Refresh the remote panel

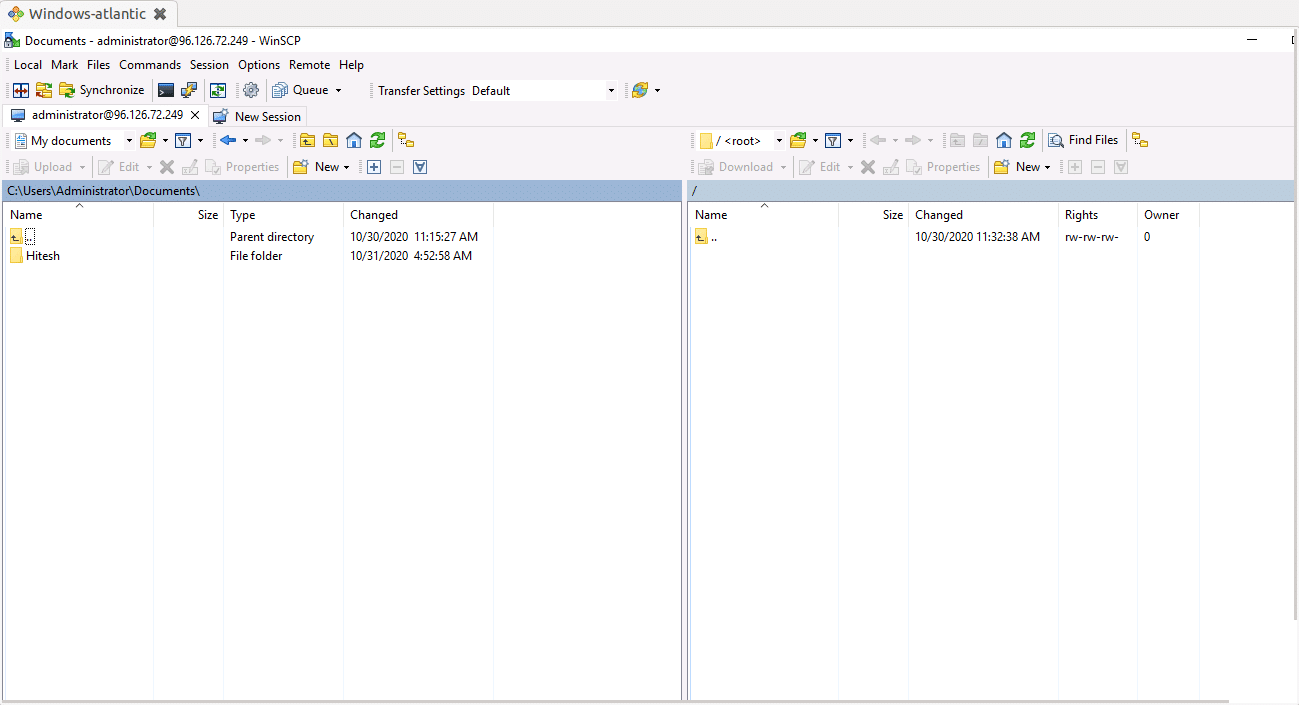point(1027,140)
